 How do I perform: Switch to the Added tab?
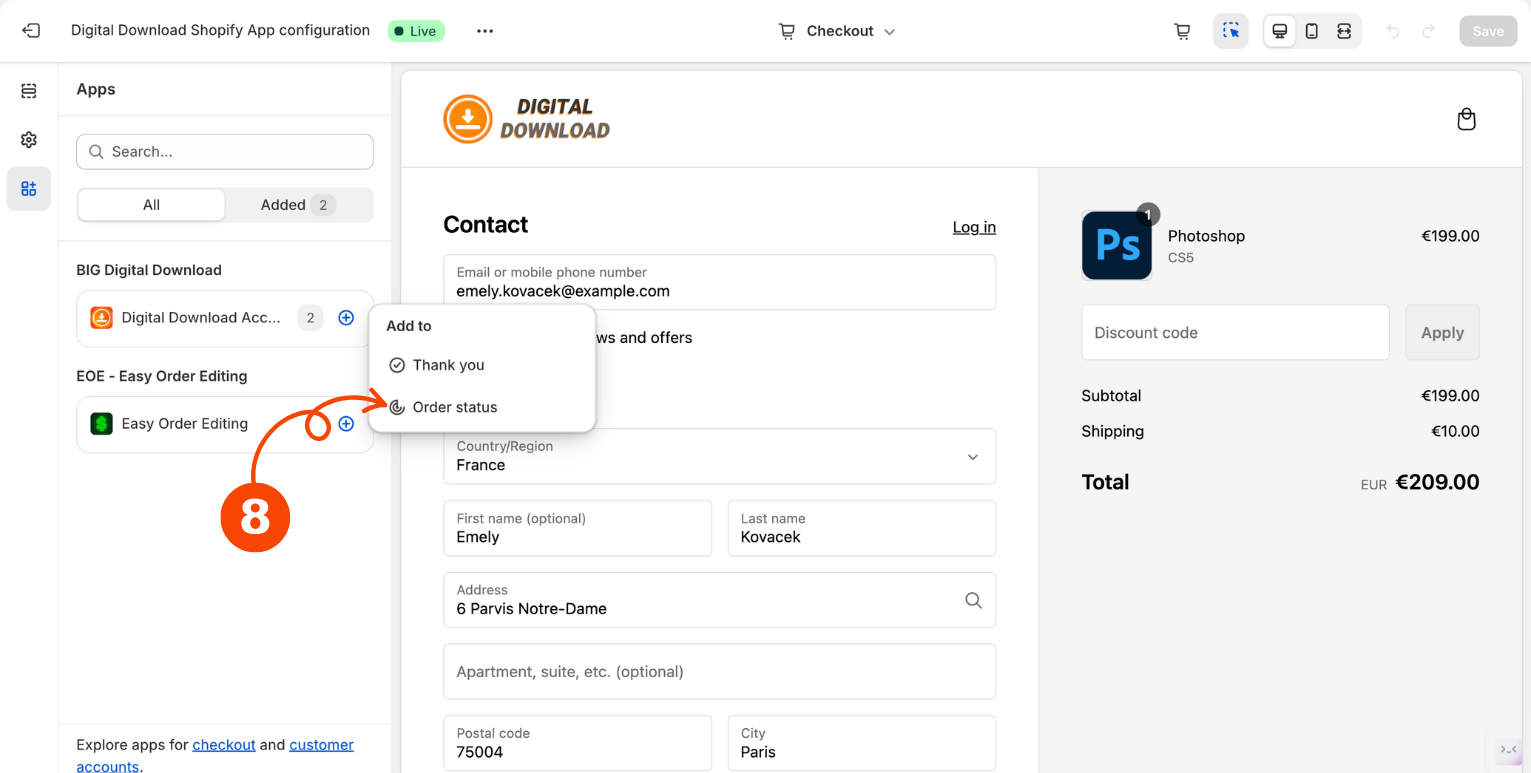[297, 205]
